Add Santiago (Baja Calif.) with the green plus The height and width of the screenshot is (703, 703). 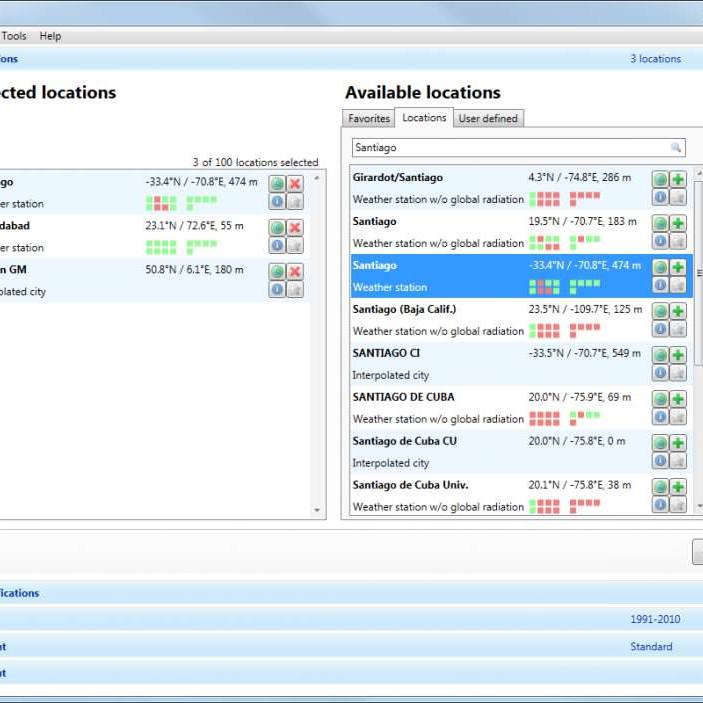tap(678, 311)
